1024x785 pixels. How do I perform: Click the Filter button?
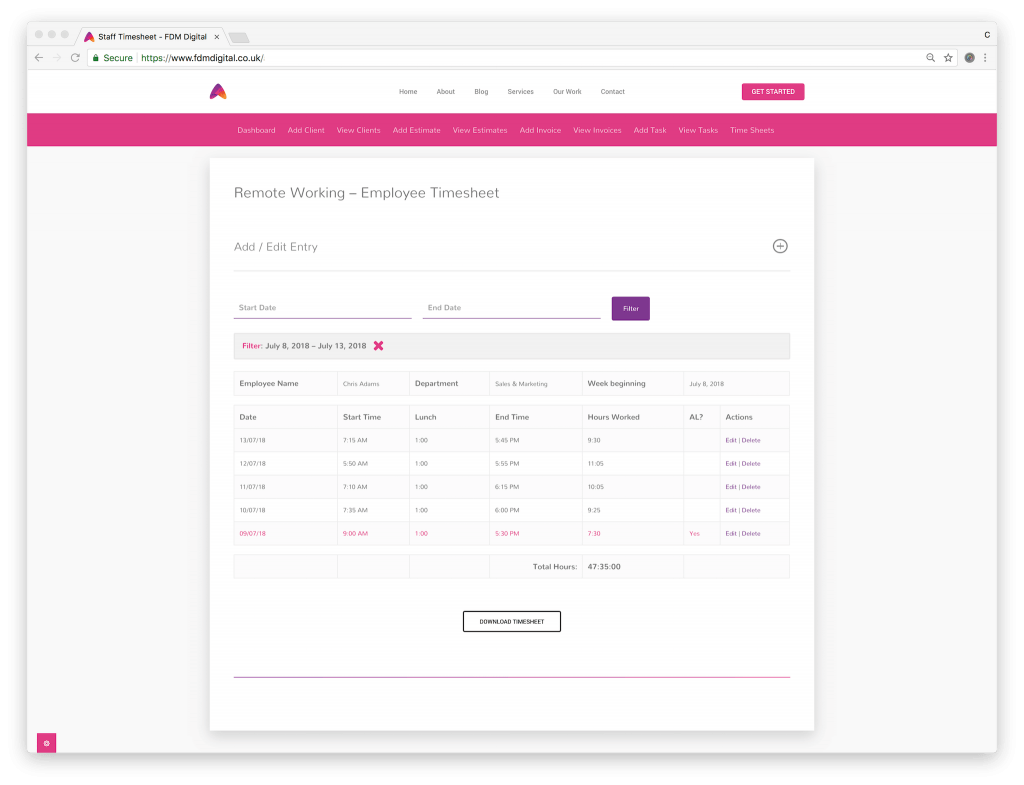coord(630,308)
